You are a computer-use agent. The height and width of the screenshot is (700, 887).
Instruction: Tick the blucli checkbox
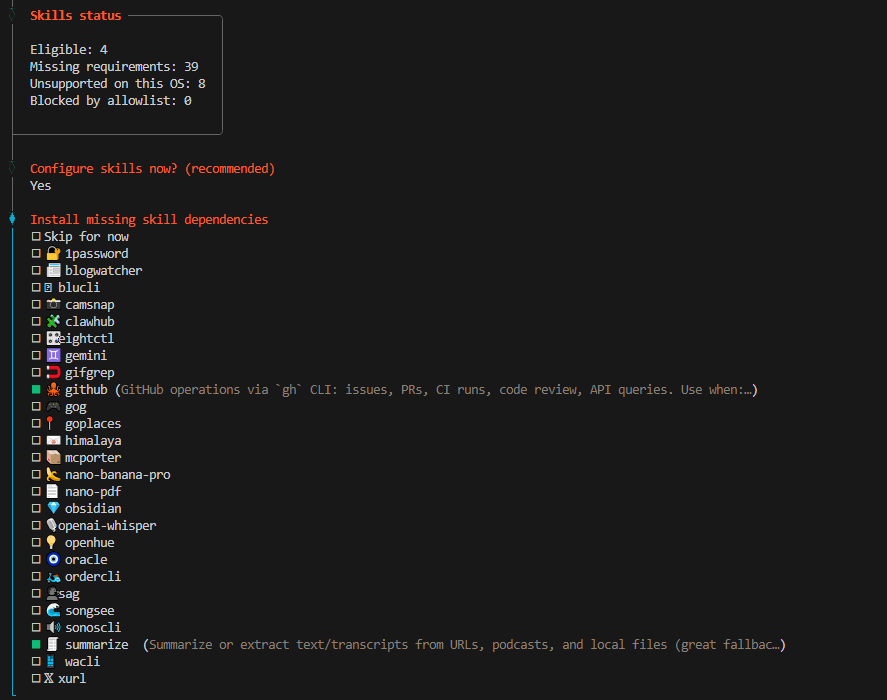point(36,287)
